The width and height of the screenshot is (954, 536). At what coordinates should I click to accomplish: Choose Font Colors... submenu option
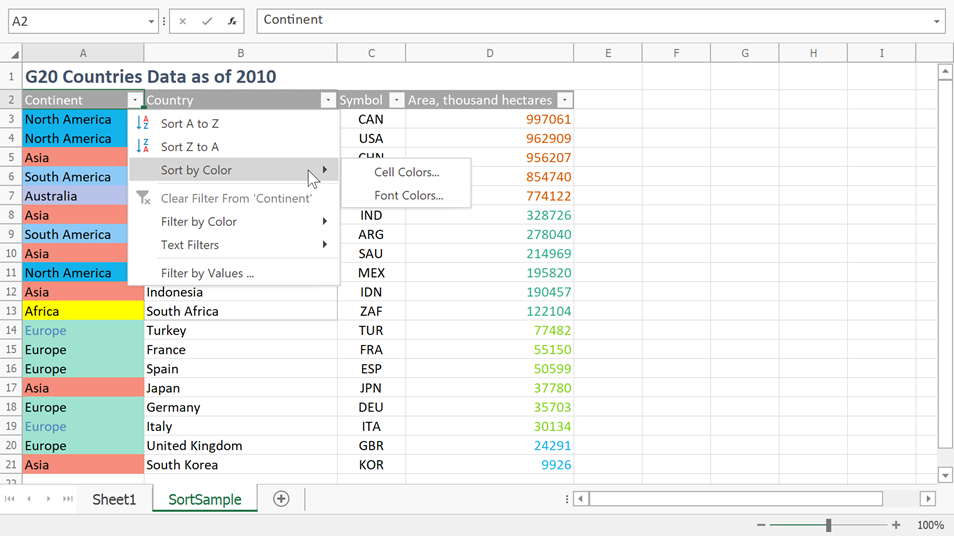click(x=406, y=195)
